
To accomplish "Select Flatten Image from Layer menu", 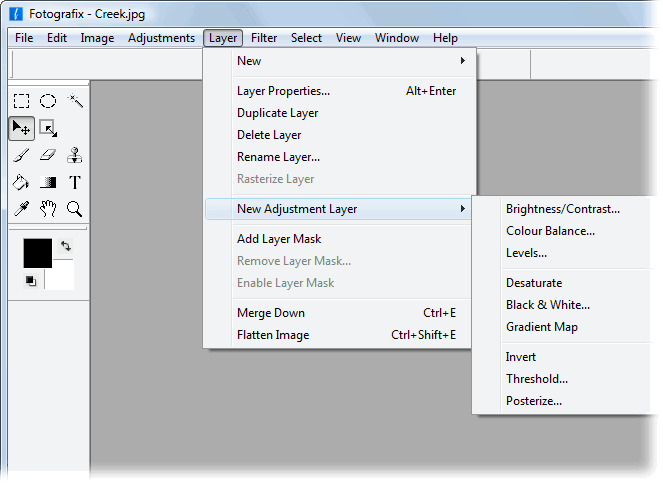I will click(273, 335).
